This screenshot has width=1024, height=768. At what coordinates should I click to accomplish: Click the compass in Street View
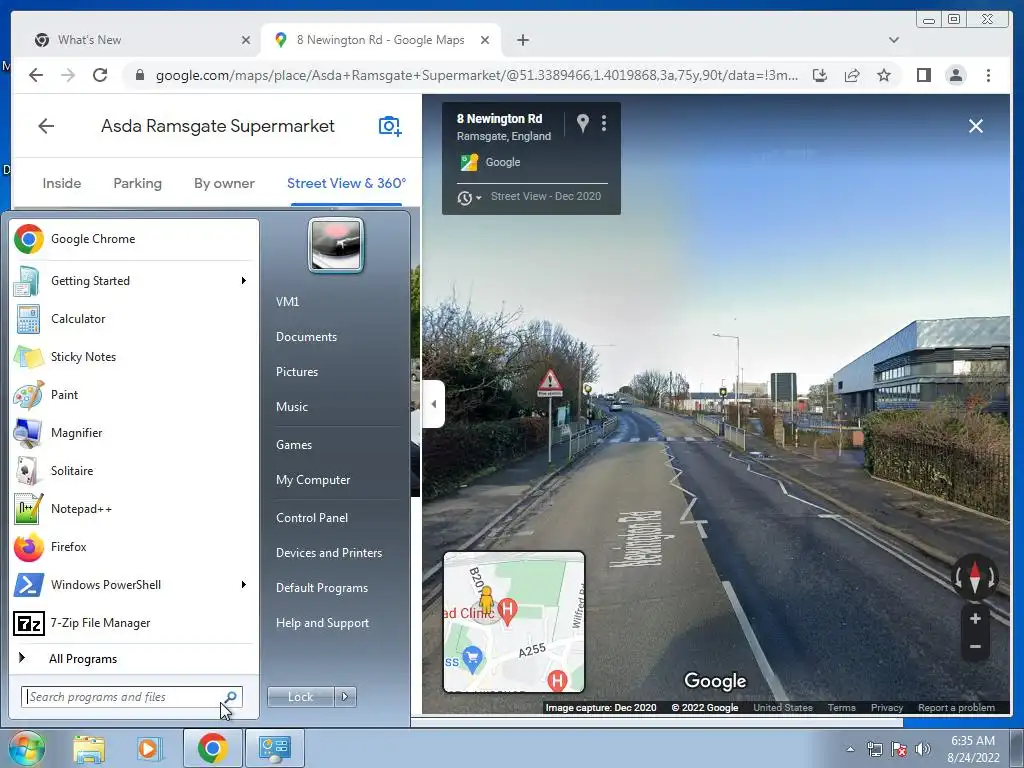pos(974,577)
